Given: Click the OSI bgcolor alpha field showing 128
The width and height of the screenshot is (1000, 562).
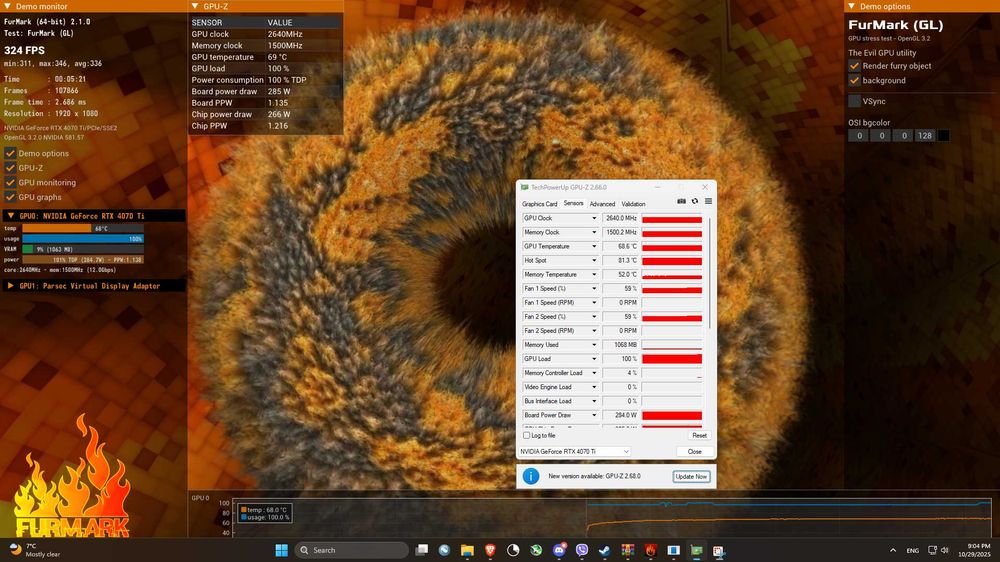Looking at the screenshot, I should (925, 135).
